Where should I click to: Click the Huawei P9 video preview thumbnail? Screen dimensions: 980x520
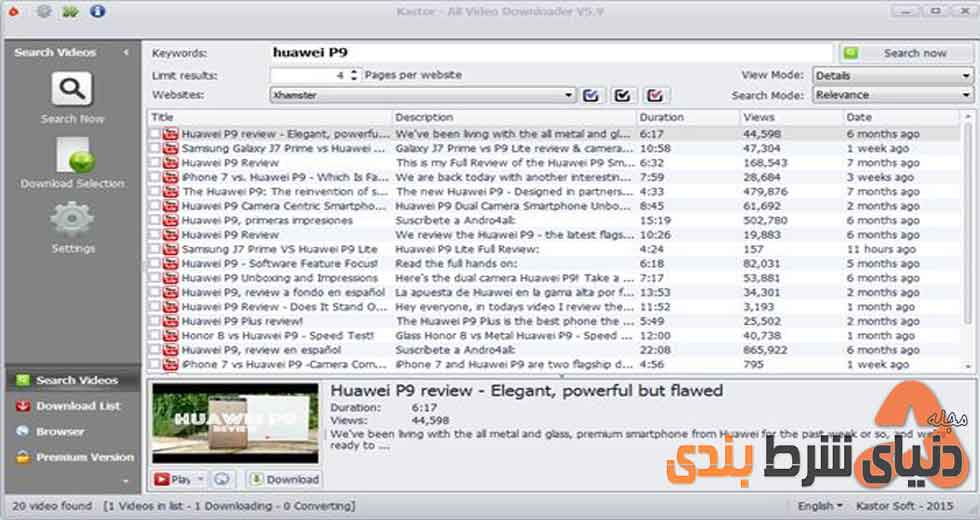click(x=235, y=422)
